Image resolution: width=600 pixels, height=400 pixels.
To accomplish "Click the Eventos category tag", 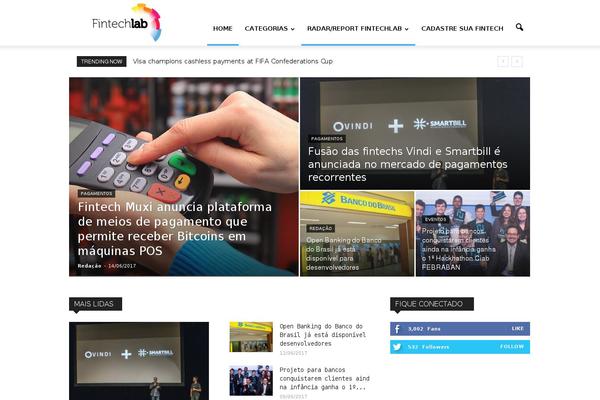I will coord(435,219).
